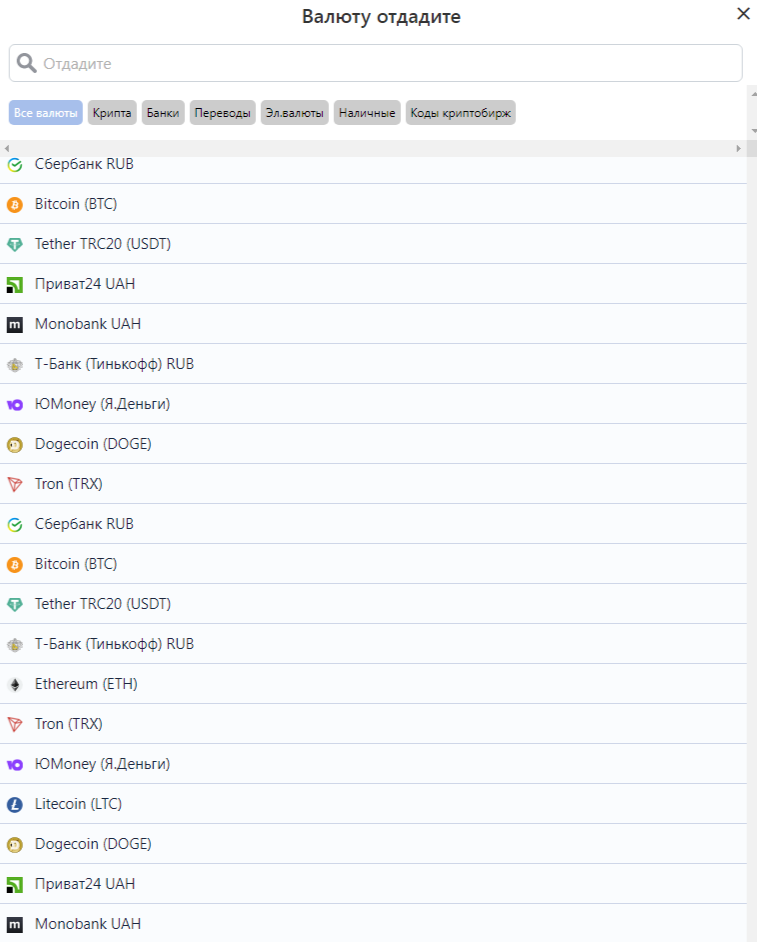Click the Ethereum diamond icon
Screen dimensions: 757x942
tap(15, 684)
